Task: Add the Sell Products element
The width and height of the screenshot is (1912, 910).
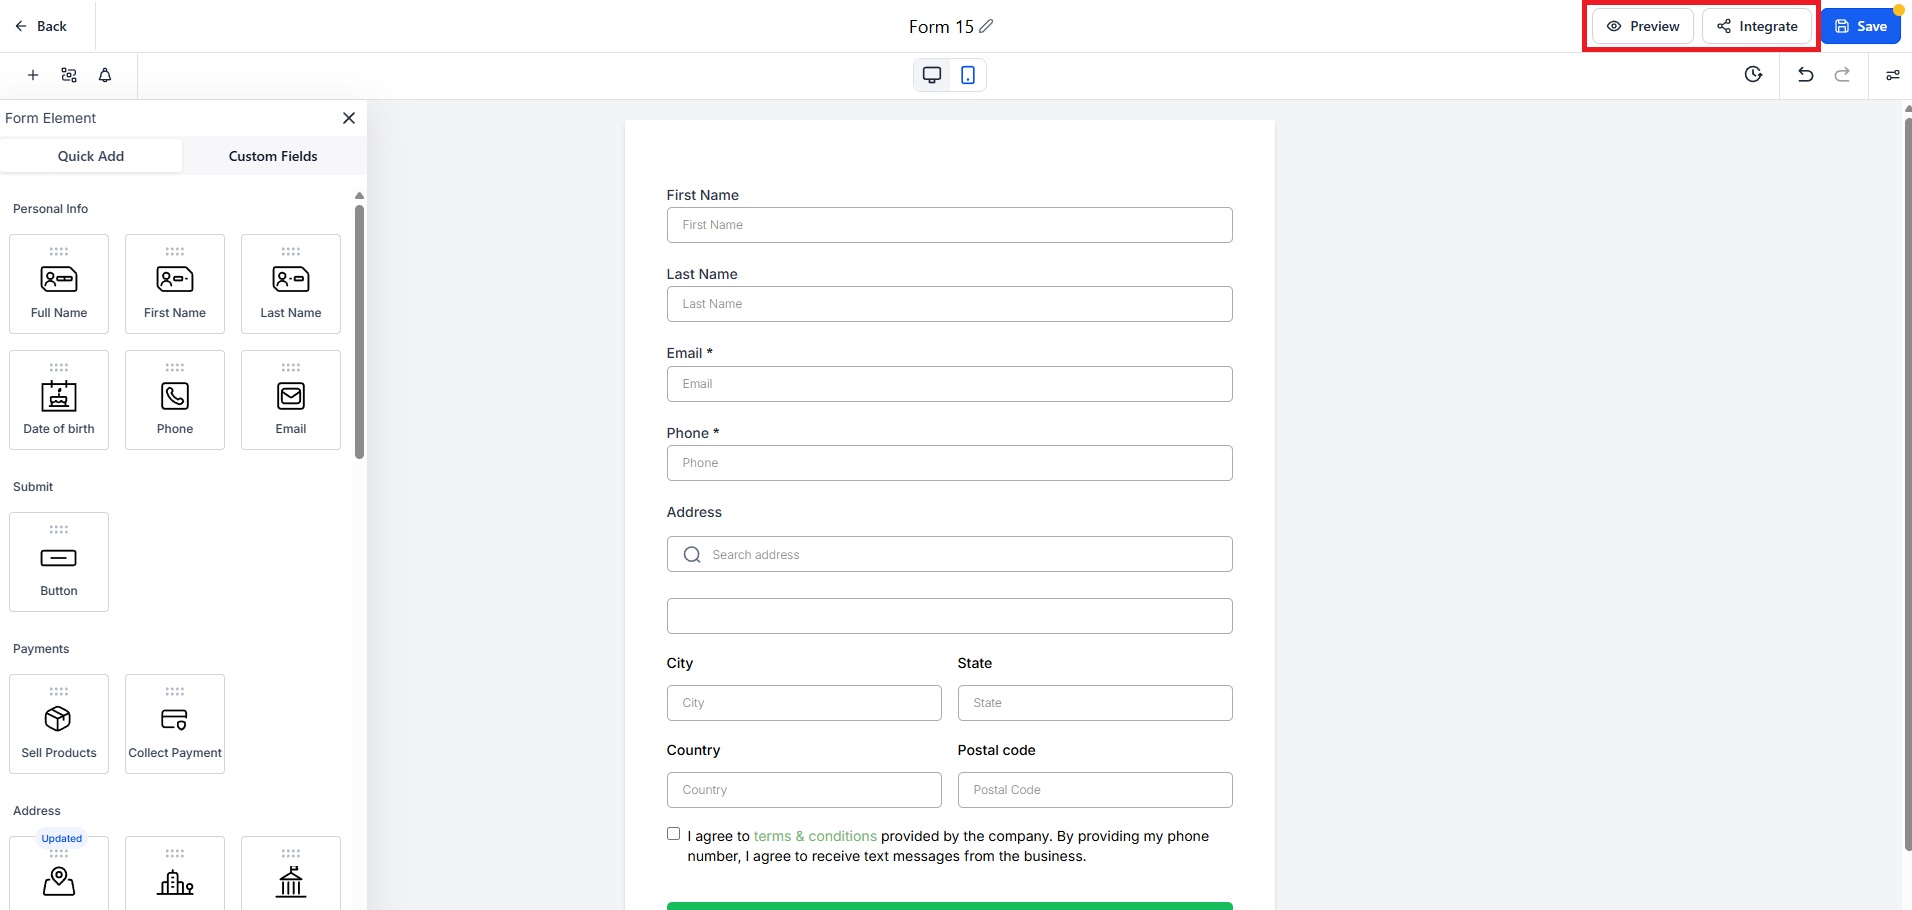Action: (x=59, y=724)
